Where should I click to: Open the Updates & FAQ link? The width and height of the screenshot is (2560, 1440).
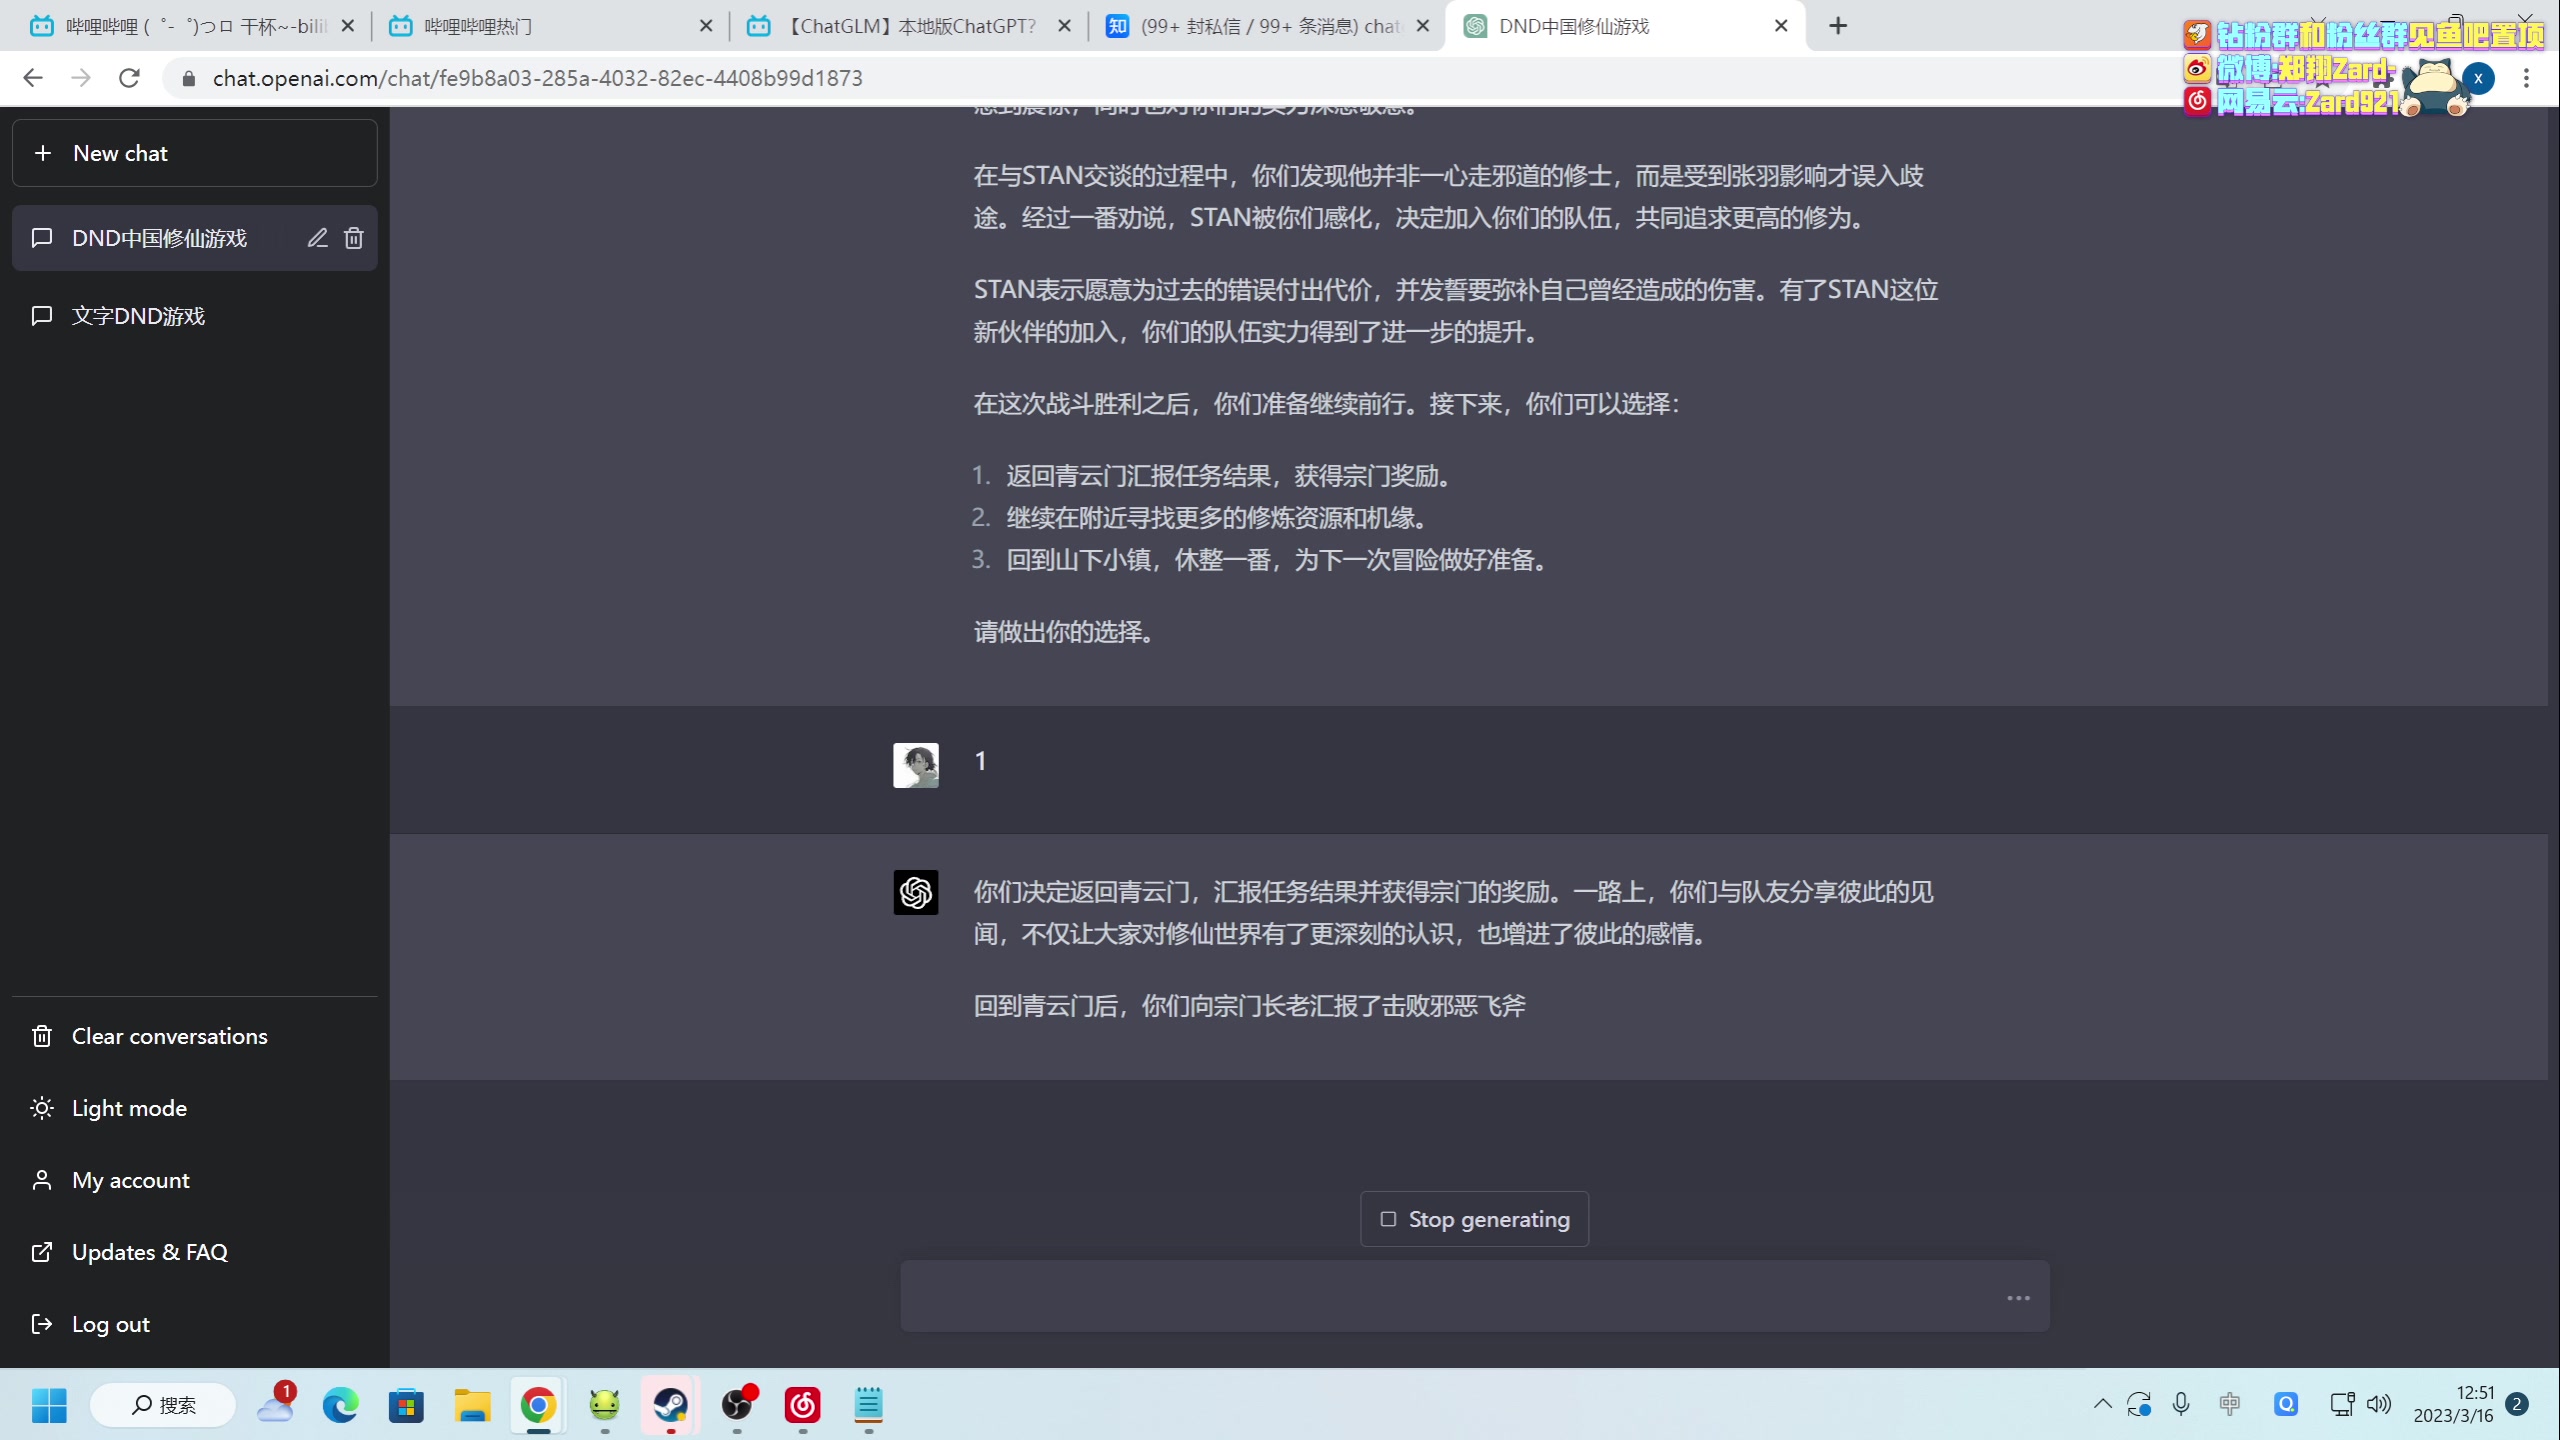[x=149, y=1252]
